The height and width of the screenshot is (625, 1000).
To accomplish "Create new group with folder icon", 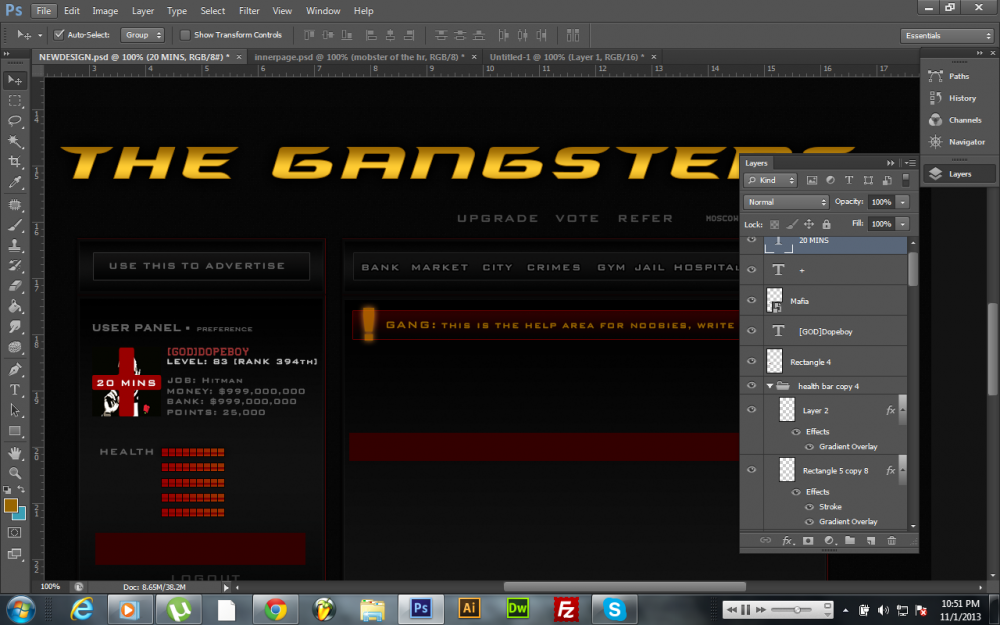I will click(849, 541).
